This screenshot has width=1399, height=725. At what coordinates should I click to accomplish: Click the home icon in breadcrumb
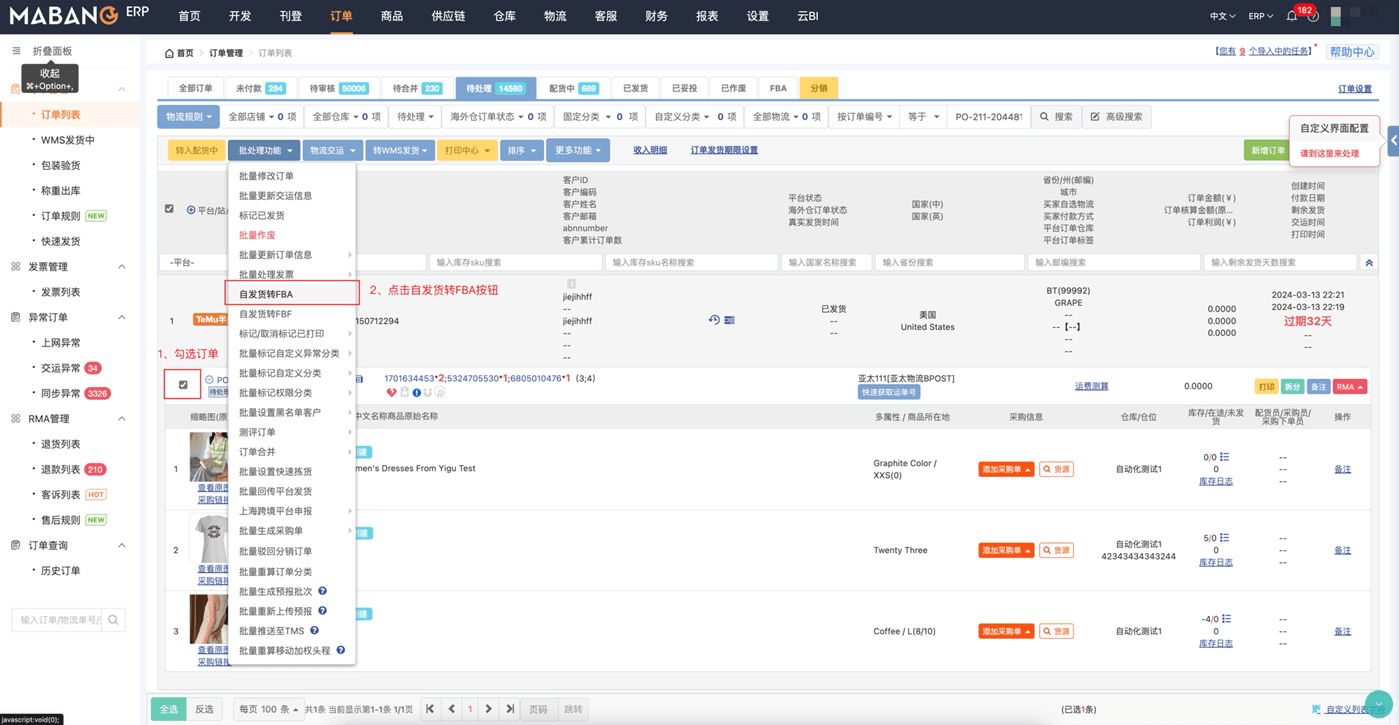tap(169, 53)
